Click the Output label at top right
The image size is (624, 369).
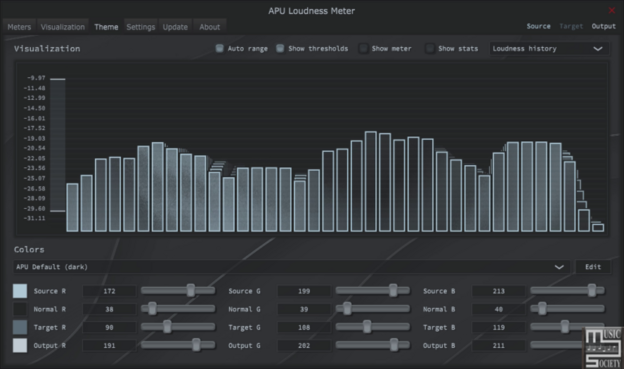point(603,26)
